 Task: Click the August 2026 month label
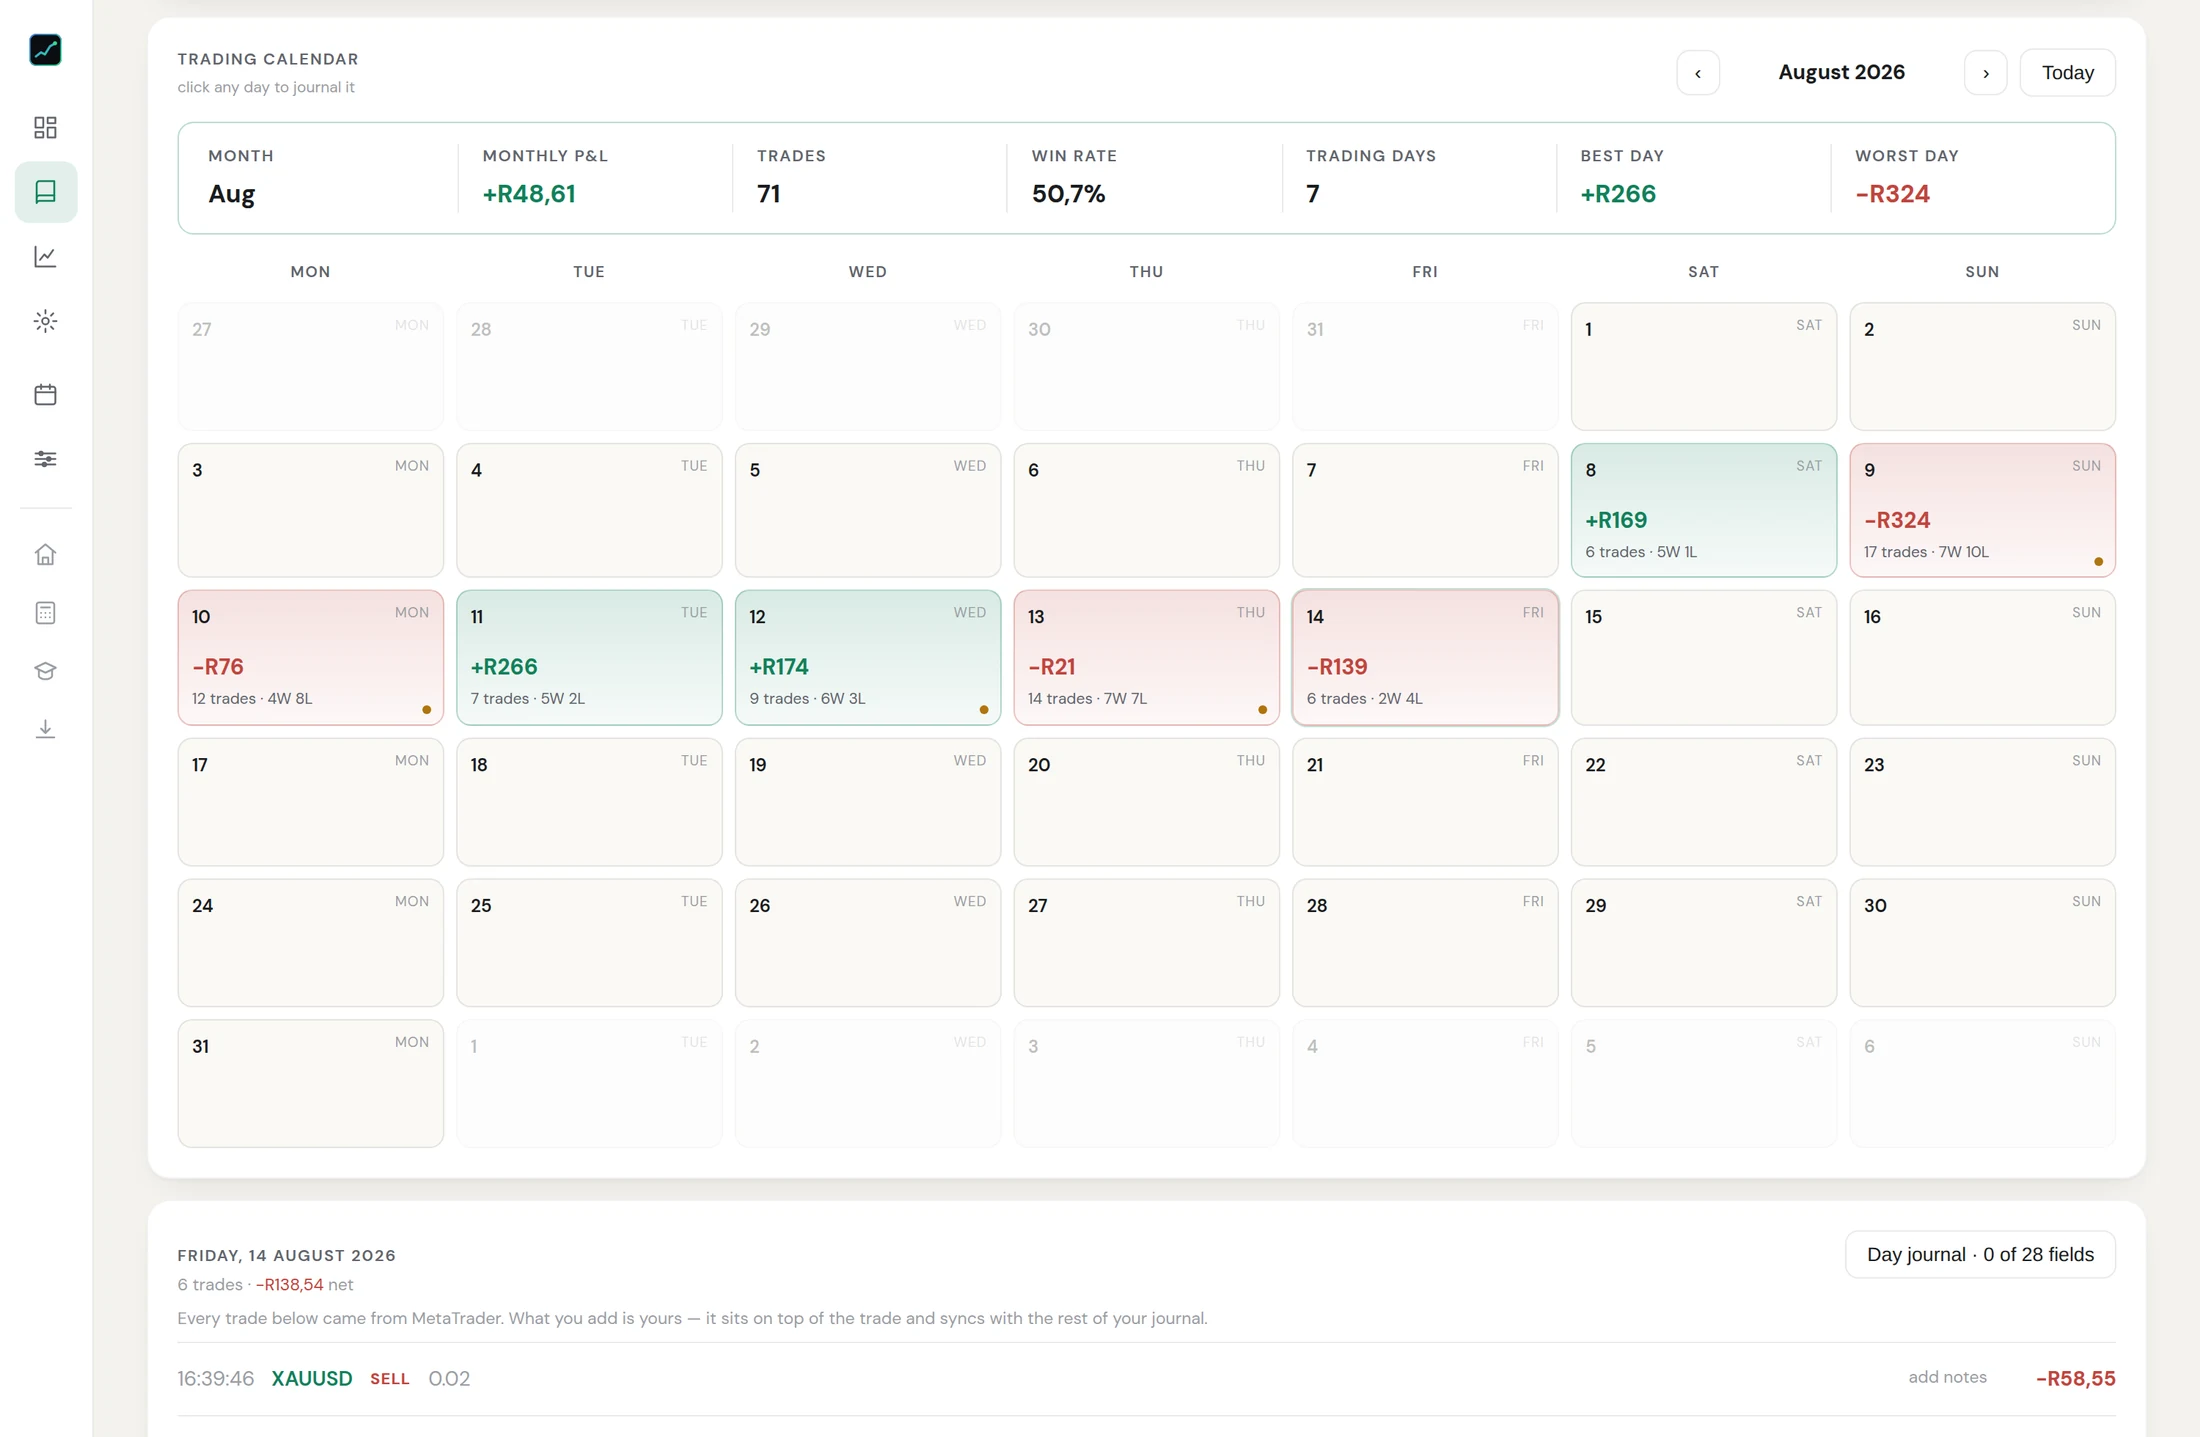pos(1841,72)
